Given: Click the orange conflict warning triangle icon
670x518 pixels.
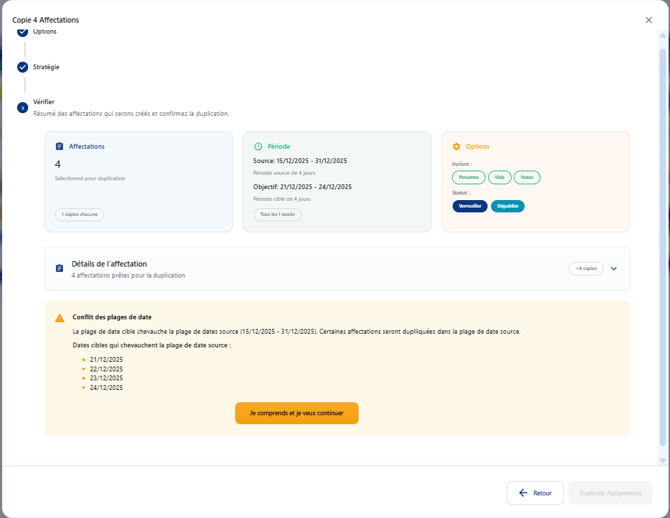Looking at the screenshot, I should click(x=60, y=318).
